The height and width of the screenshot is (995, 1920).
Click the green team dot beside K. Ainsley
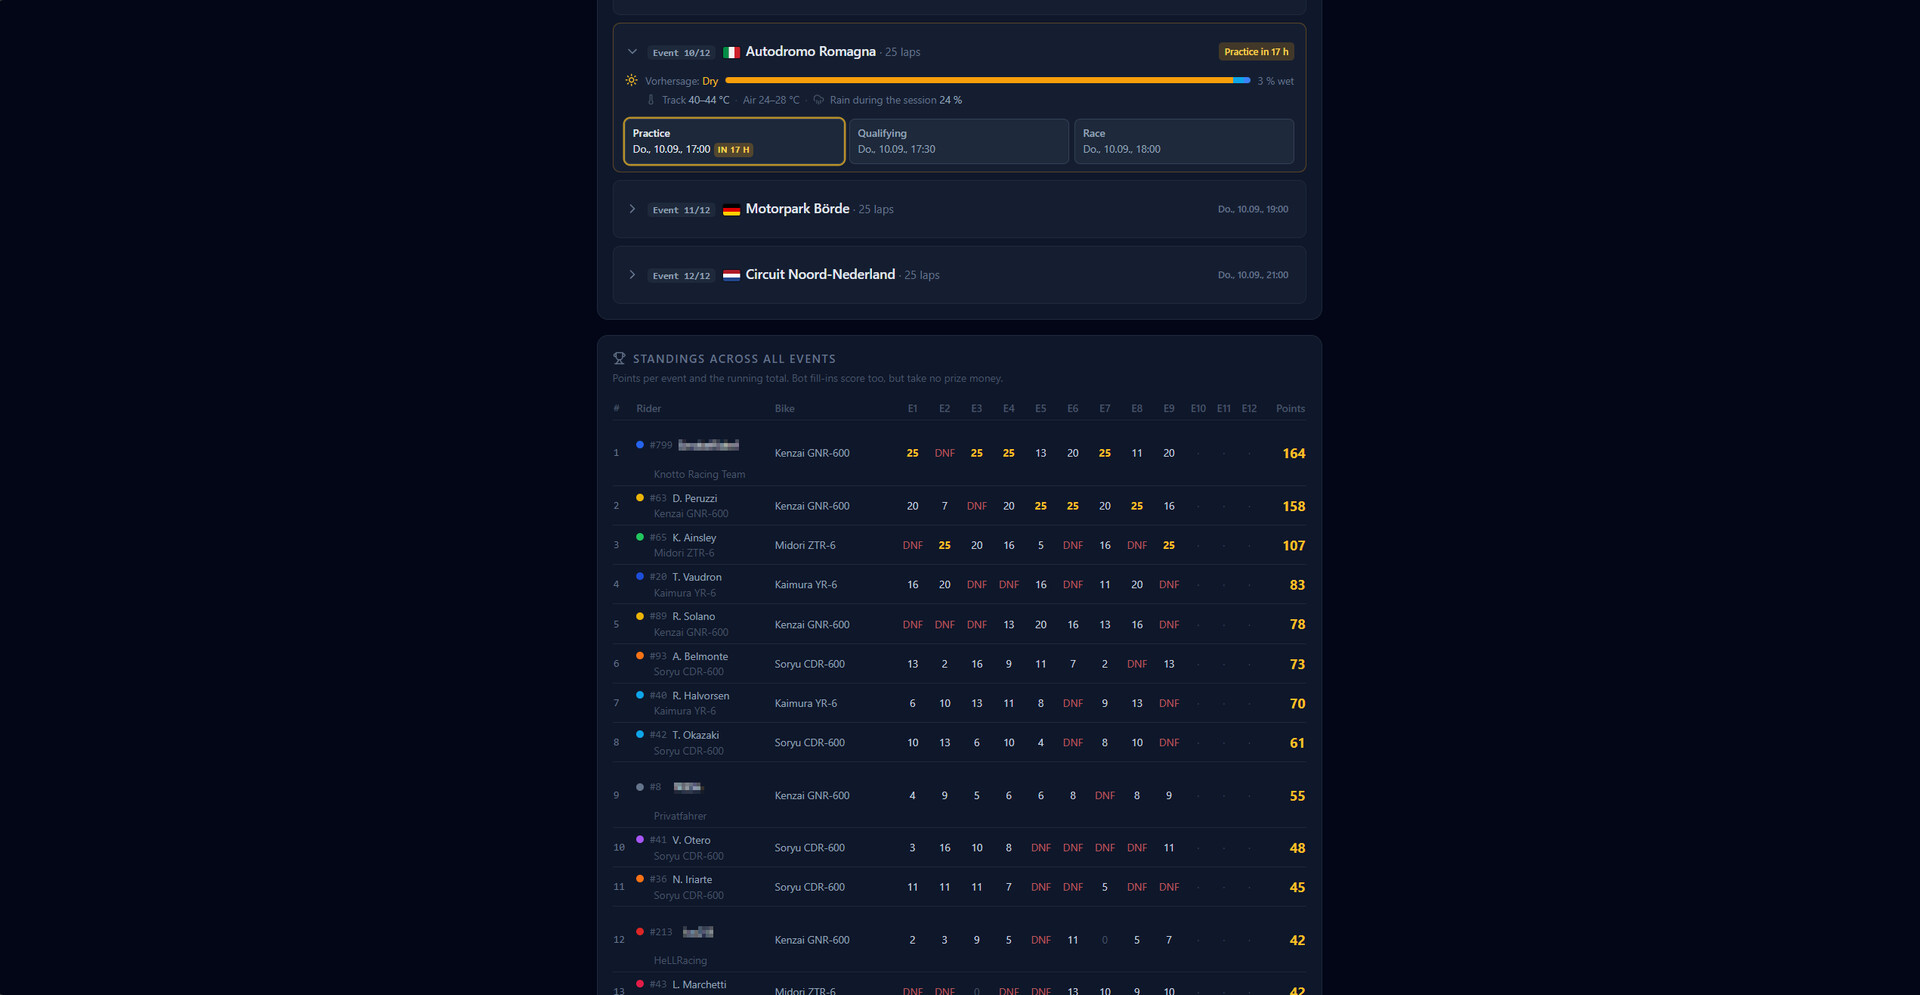pyautogui.click(x=640, y=537)
